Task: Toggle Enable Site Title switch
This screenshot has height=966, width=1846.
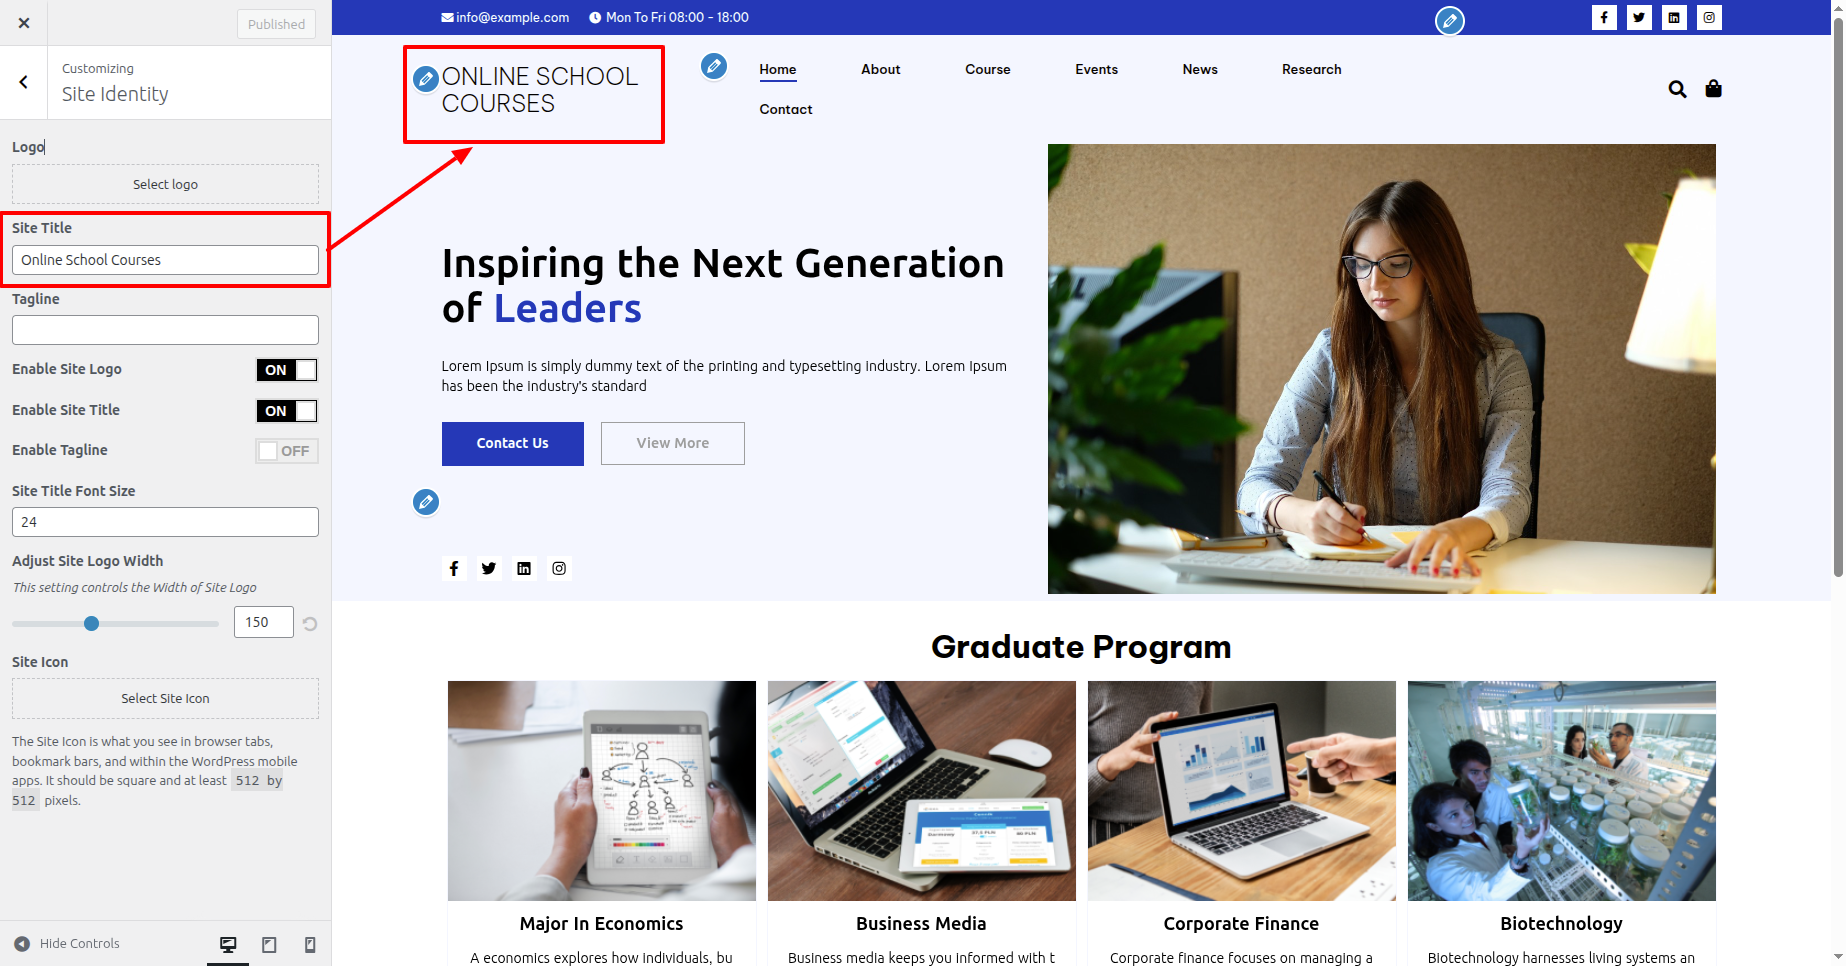Action: click(x=287, y=411)
